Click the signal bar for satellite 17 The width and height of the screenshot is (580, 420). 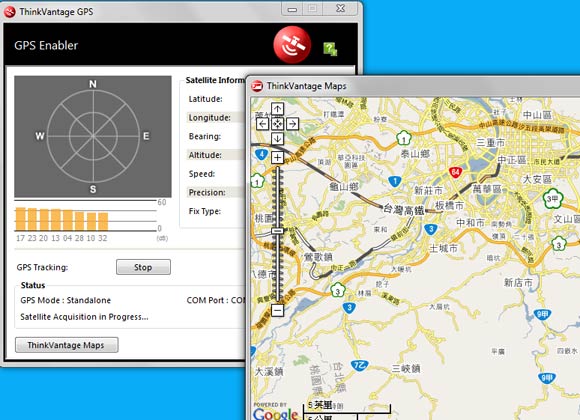click(20, 219)
